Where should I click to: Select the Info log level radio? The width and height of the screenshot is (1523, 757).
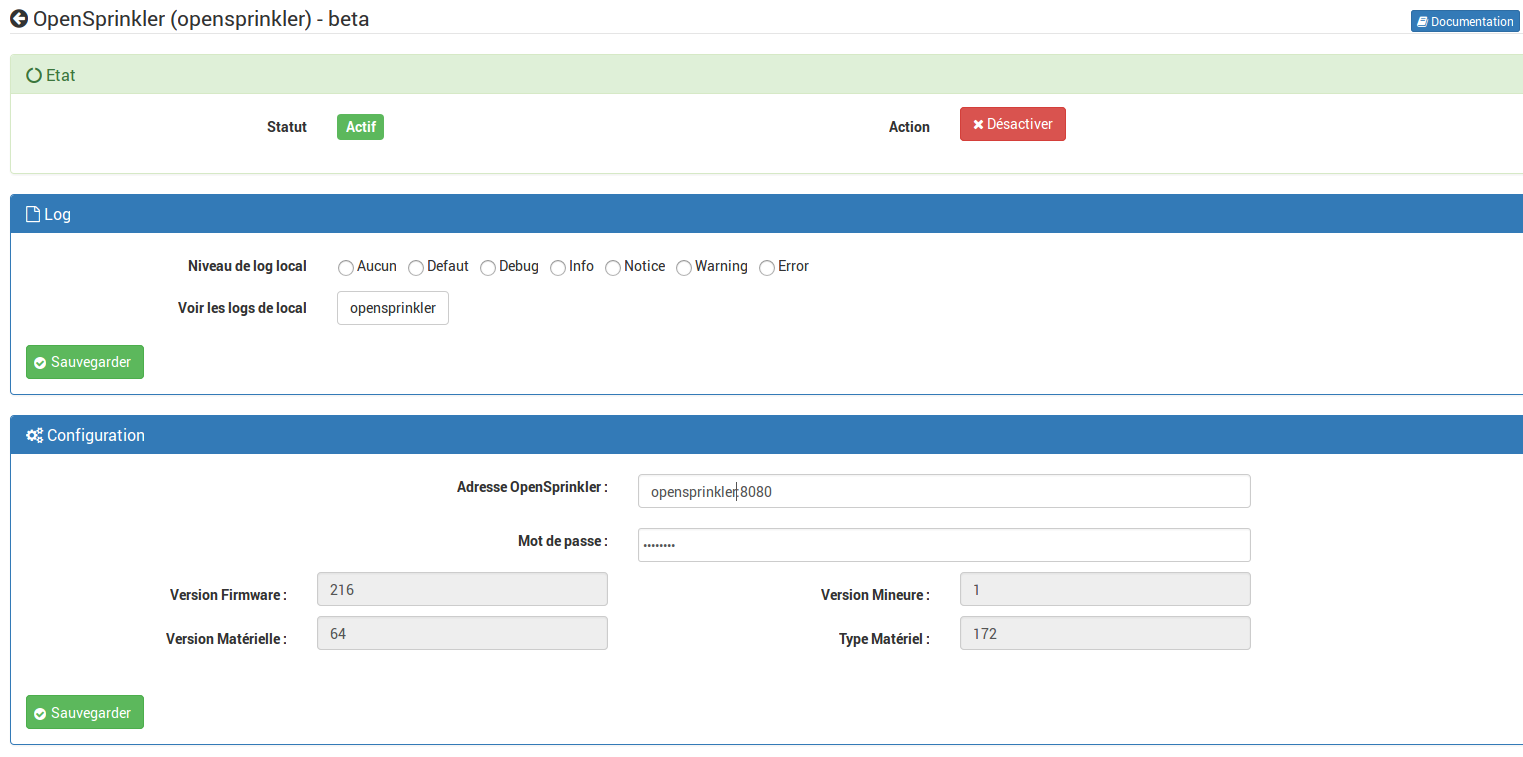pyautogui.click(x=558, y=268)
